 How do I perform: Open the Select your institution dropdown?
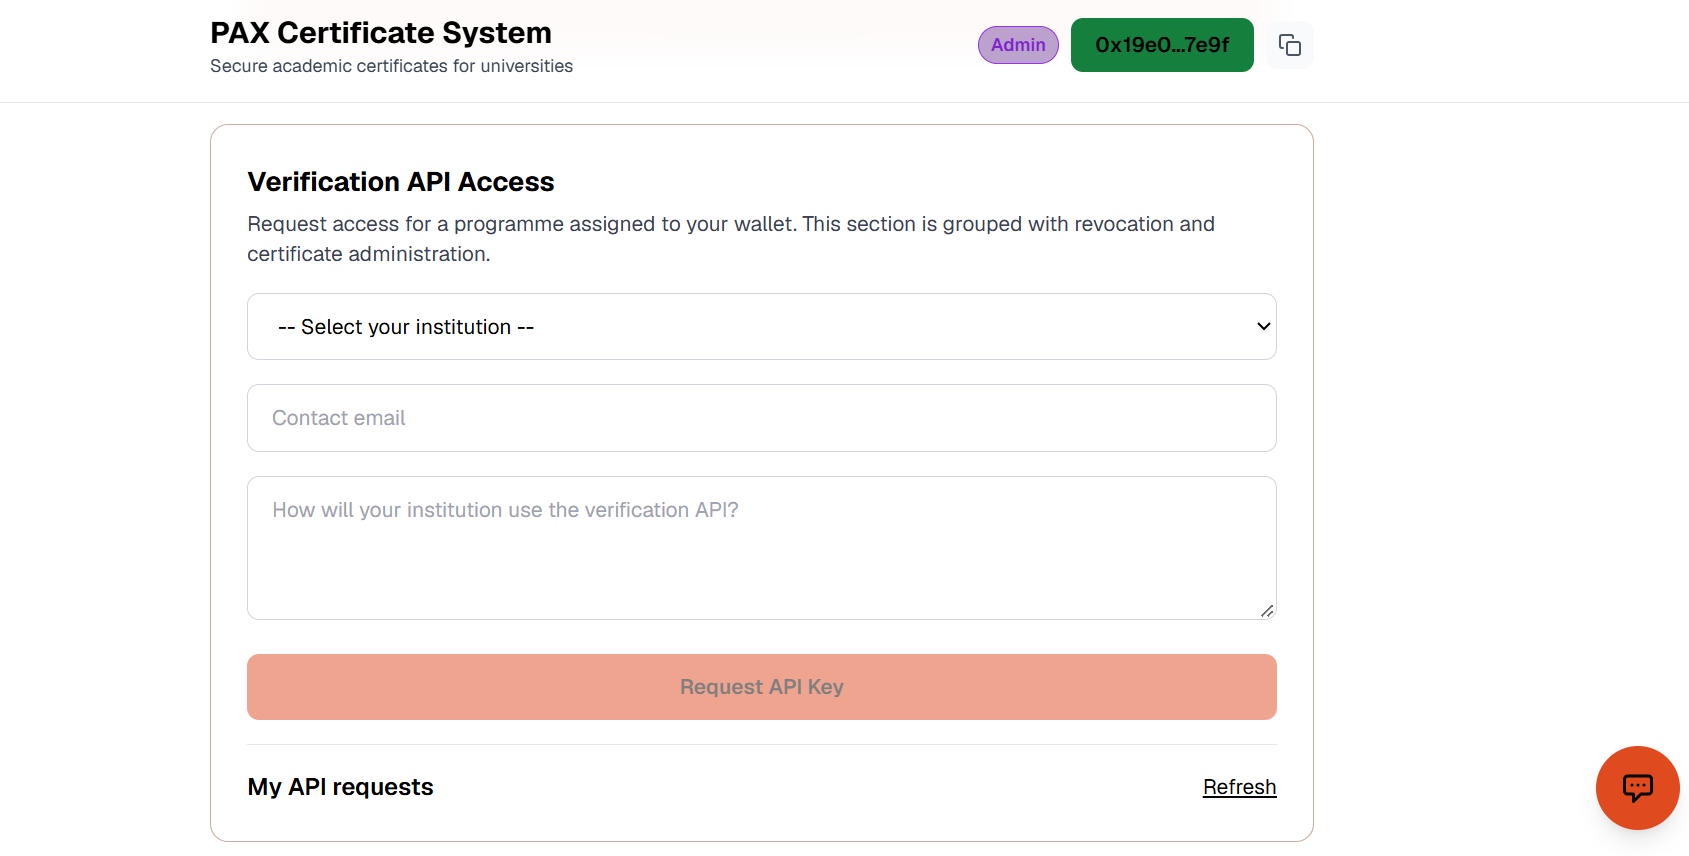point(762,327)
